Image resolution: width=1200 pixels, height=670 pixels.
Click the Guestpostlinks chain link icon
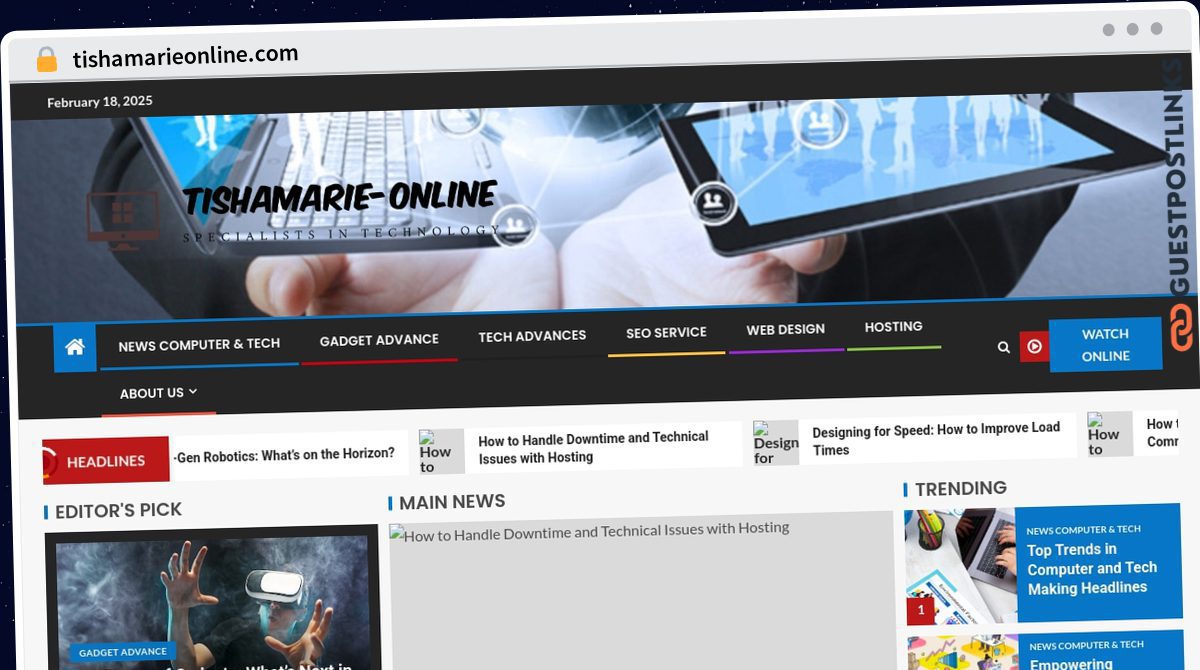click(1181, 328)
